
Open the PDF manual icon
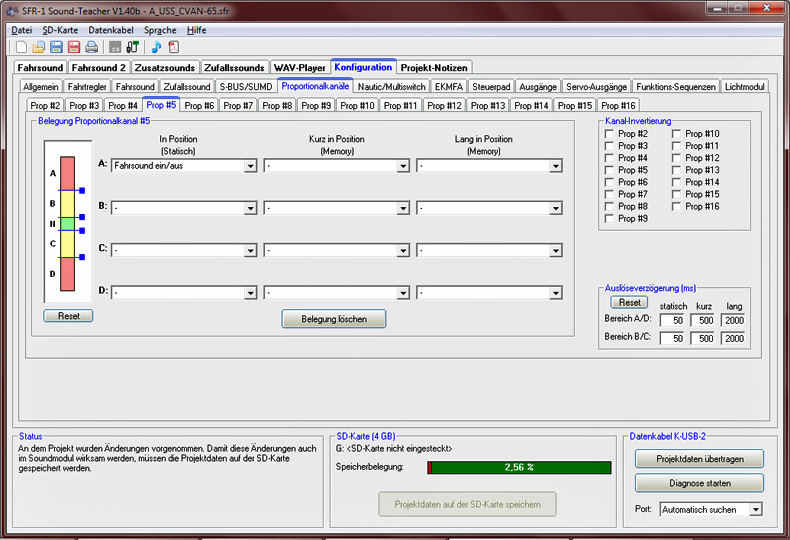pyautogui.click(x=174, y=47)
